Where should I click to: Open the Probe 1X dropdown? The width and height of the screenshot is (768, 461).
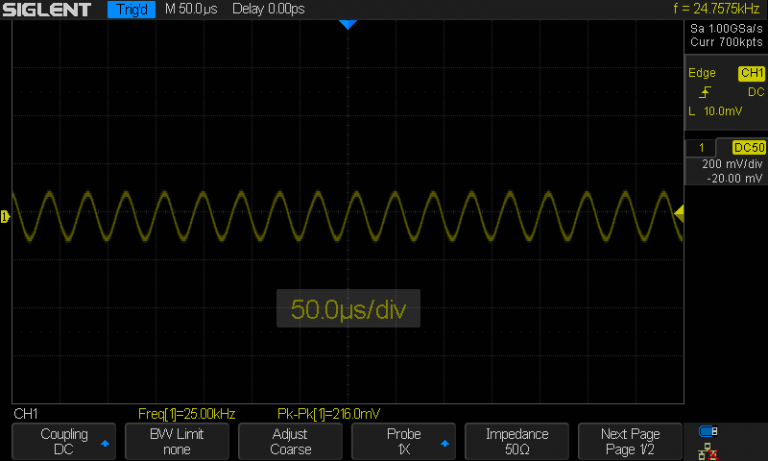pos(404,442)
